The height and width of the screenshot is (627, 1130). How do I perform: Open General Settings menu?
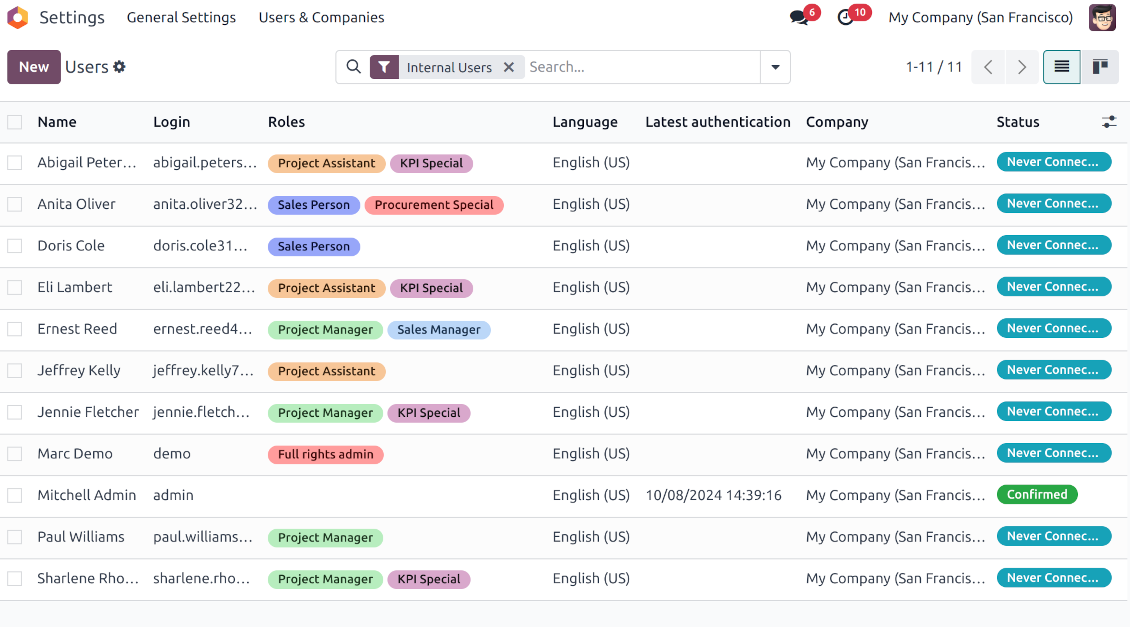(181, 18)
